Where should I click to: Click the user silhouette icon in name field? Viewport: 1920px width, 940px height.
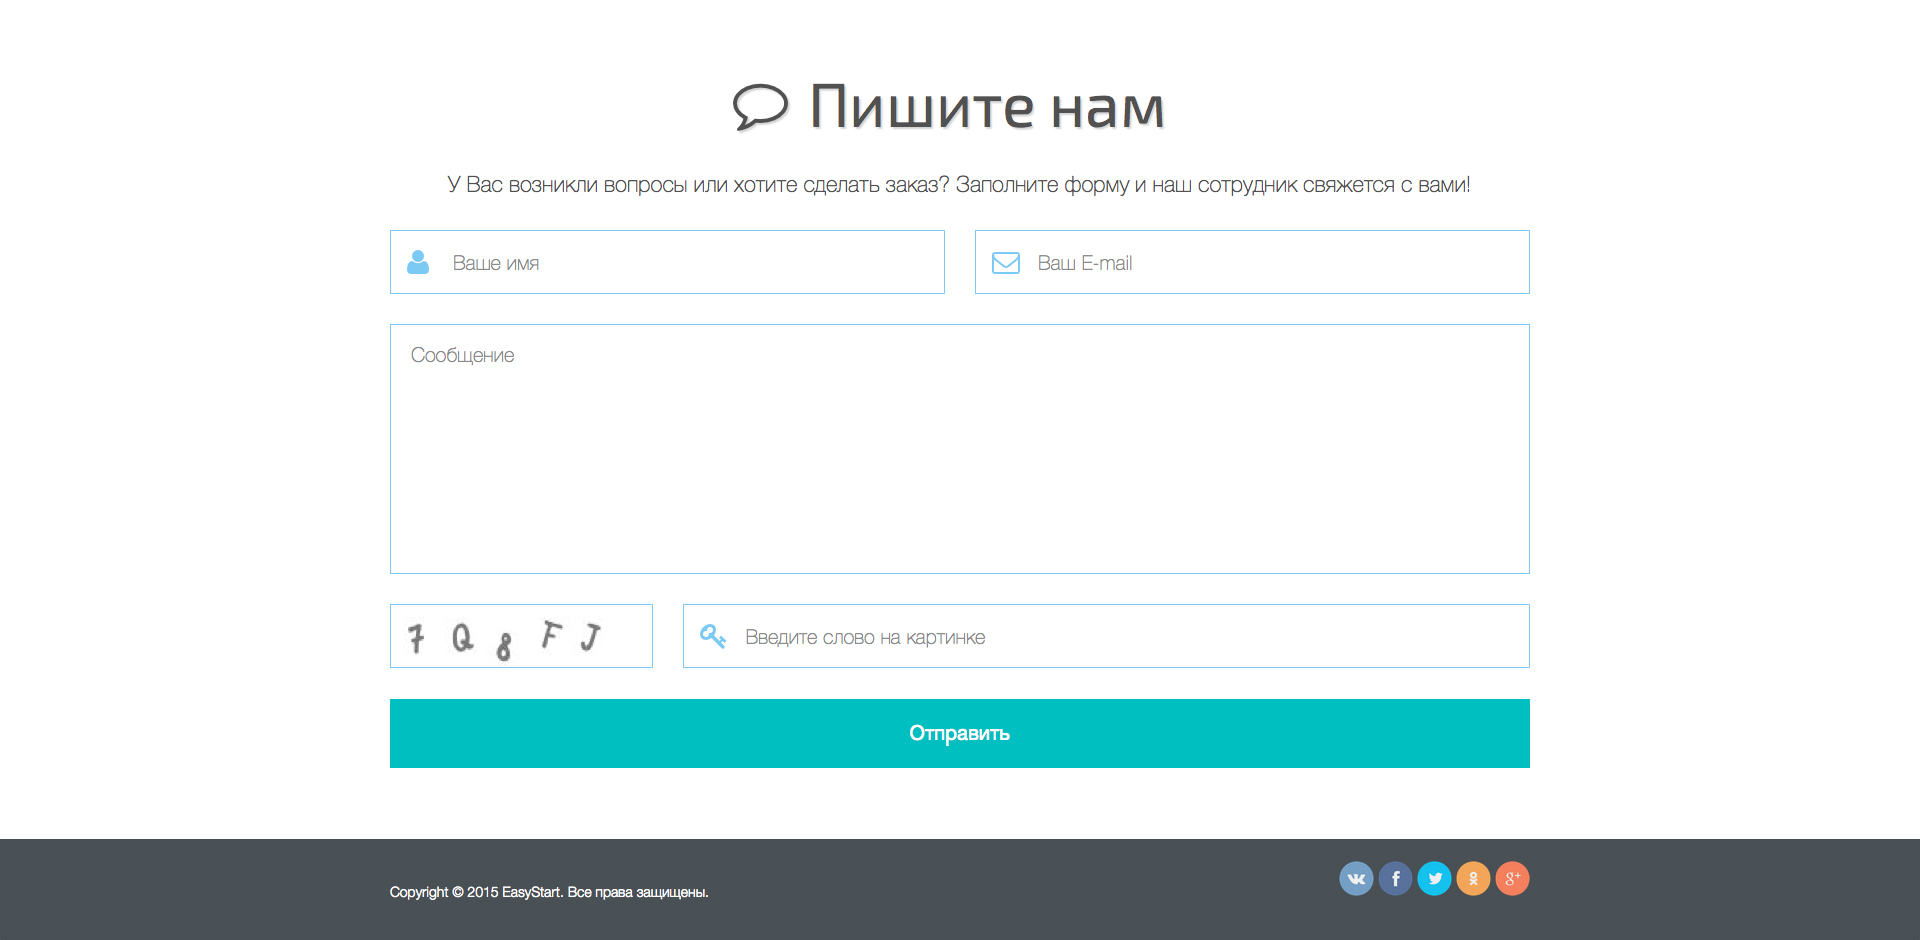tap(418, 262)
